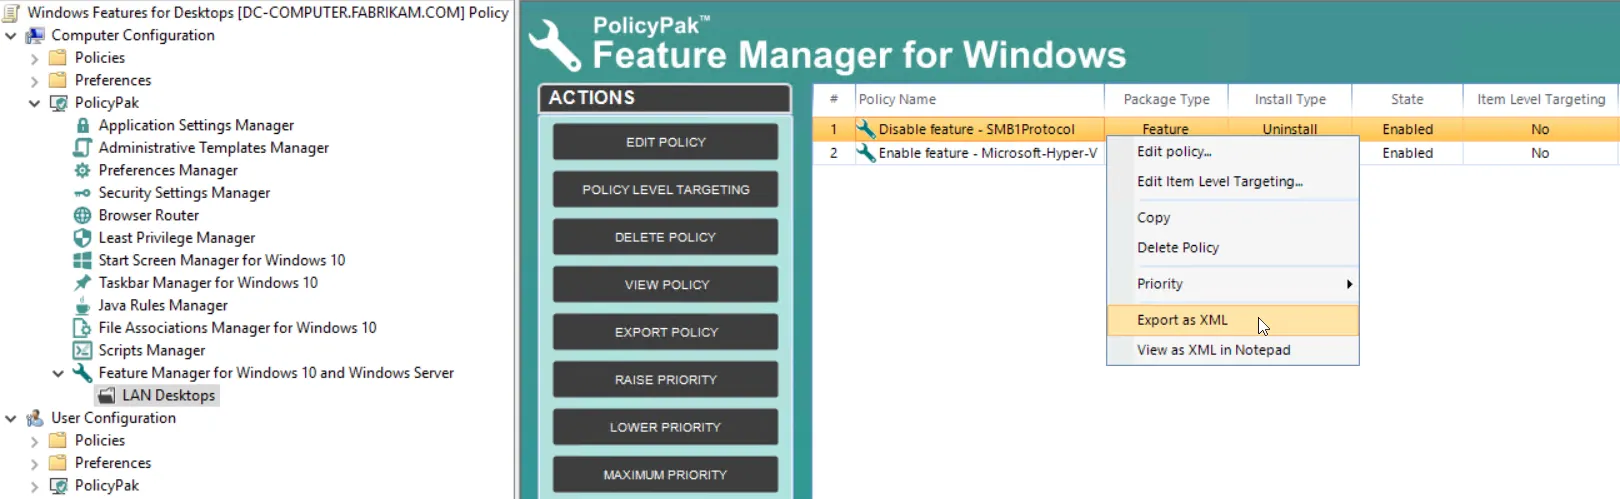Click the Preferences Manager gear icon

tap(83, 170)
